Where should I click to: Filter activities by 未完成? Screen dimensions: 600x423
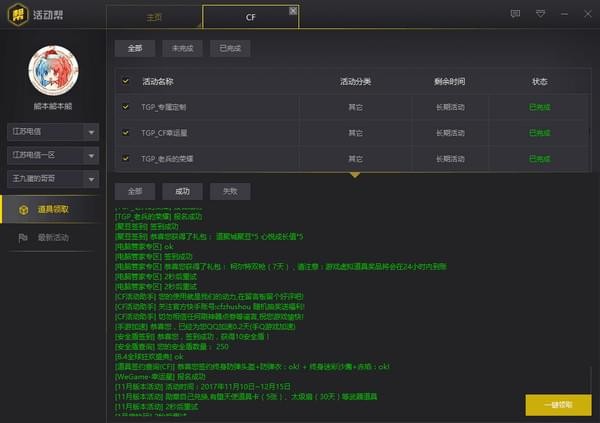(183, 48)
